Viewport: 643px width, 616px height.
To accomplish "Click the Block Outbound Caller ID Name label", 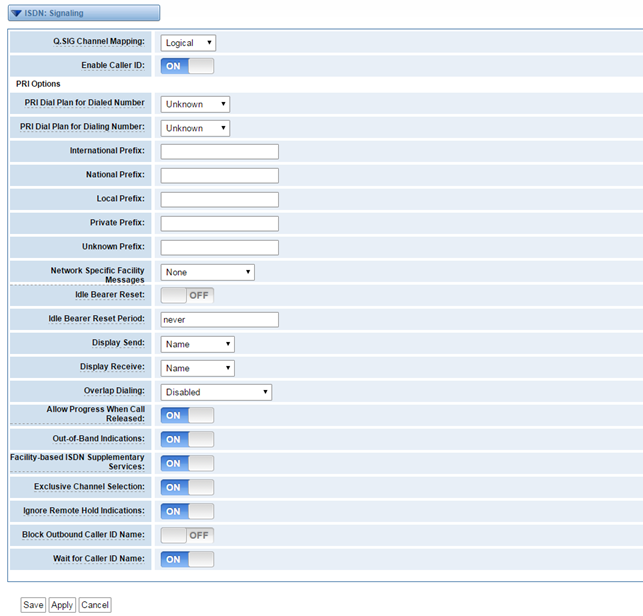I will click(x=83, y=534).
